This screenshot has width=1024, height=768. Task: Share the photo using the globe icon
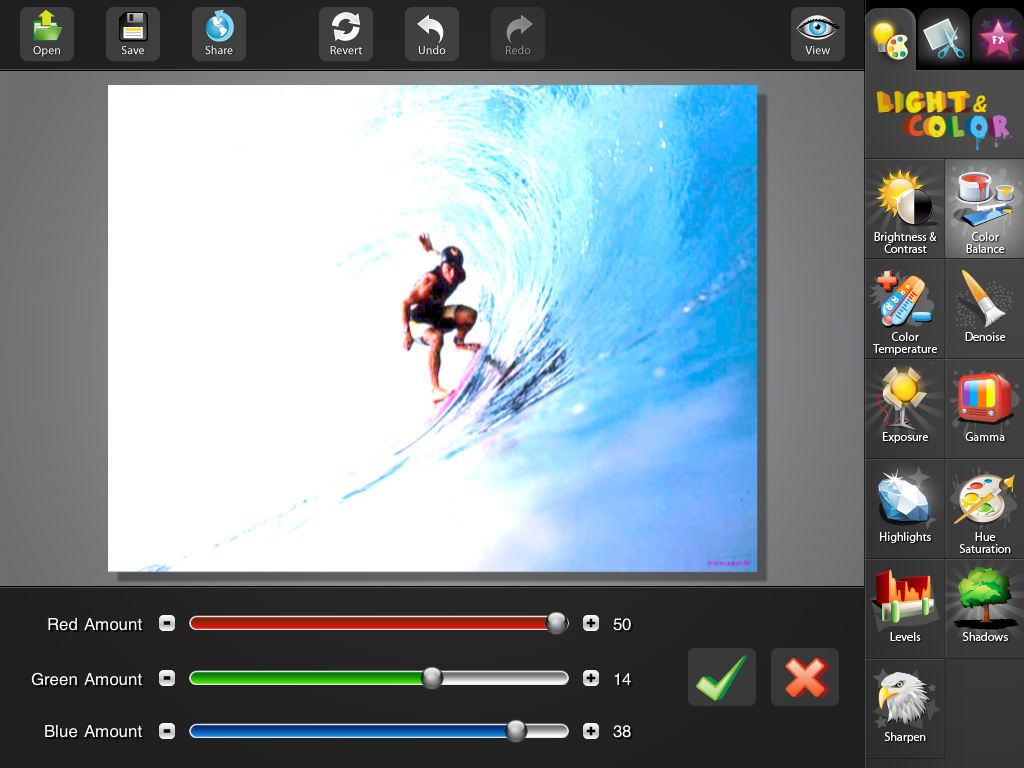coord(219,34)
